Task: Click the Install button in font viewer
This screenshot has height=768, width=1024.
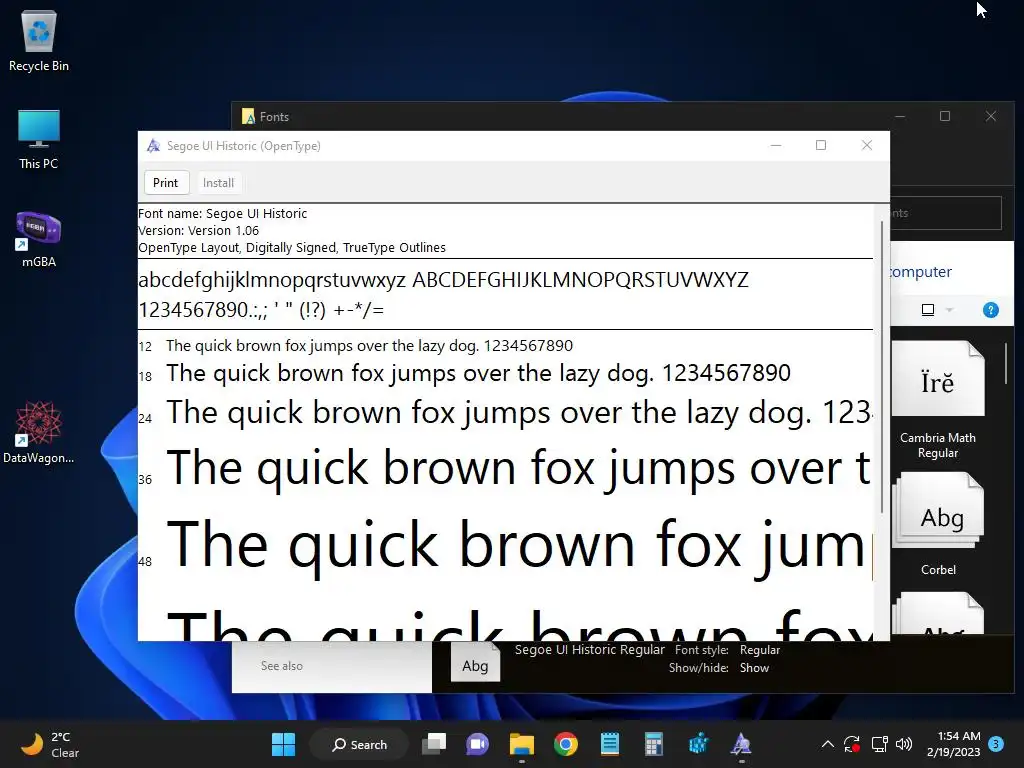Action: tap(218, 183)
